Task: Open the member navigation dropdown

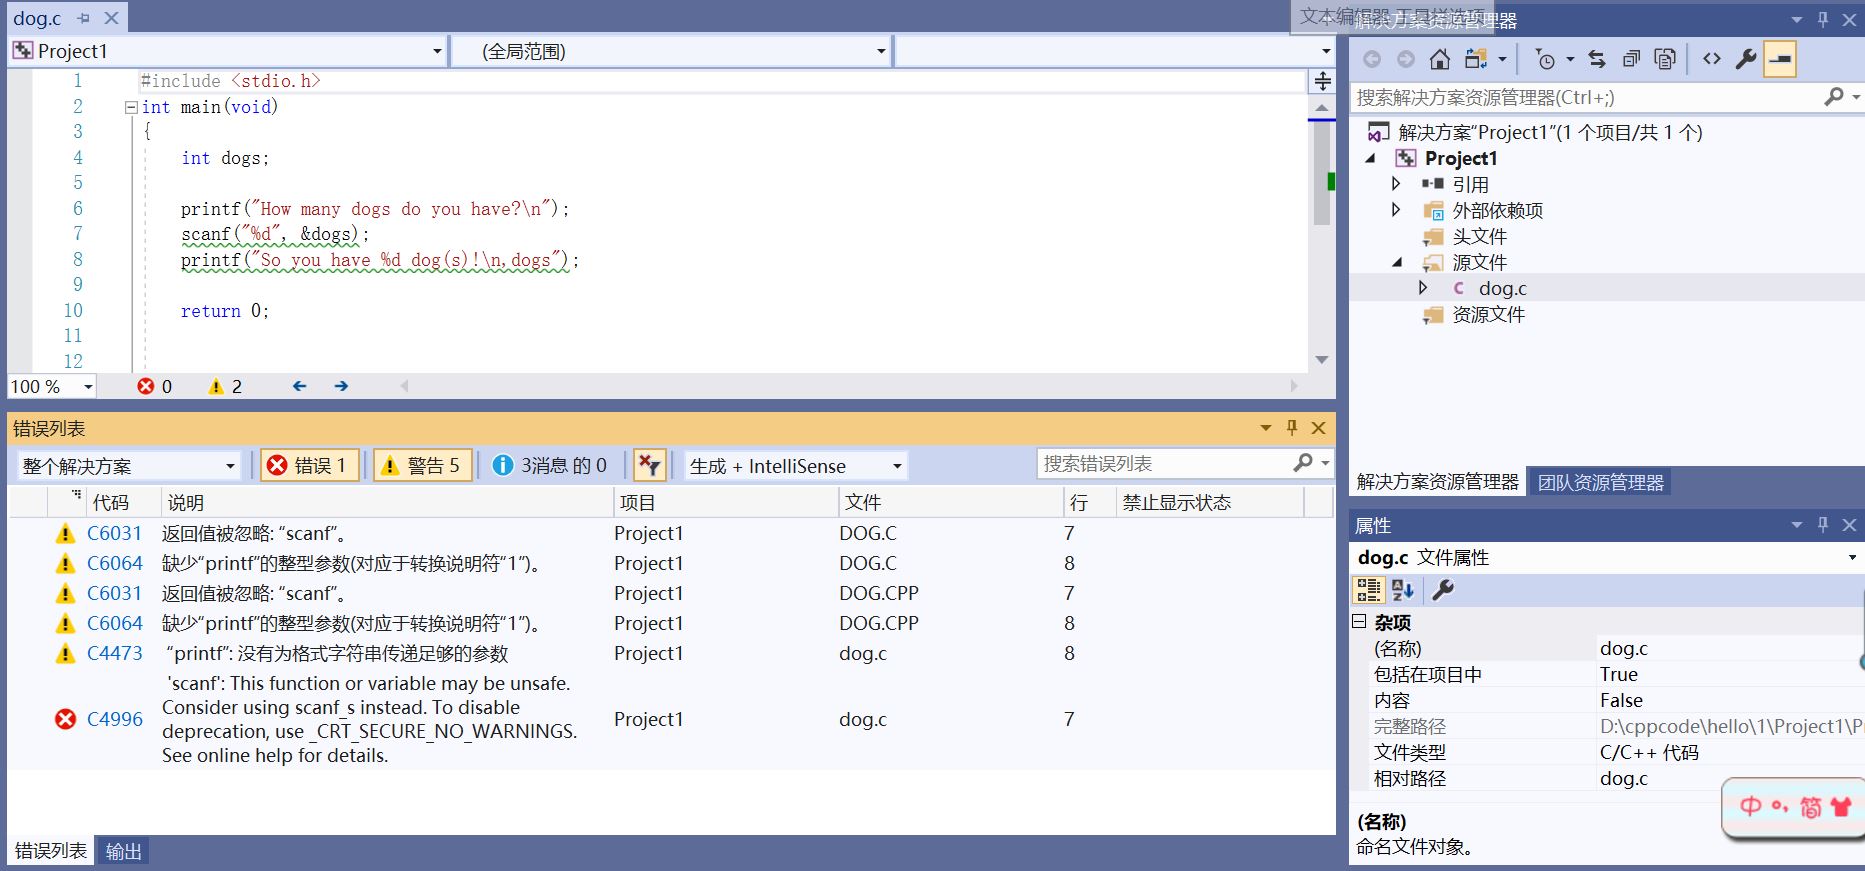Action: [1326, 51]
